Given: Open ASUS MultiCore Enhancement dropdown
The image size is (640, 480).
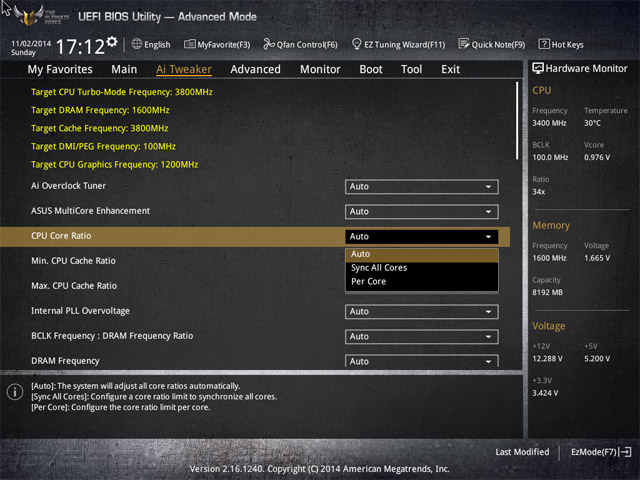Looking at the screenshot, I should click(x=422, y=211).
